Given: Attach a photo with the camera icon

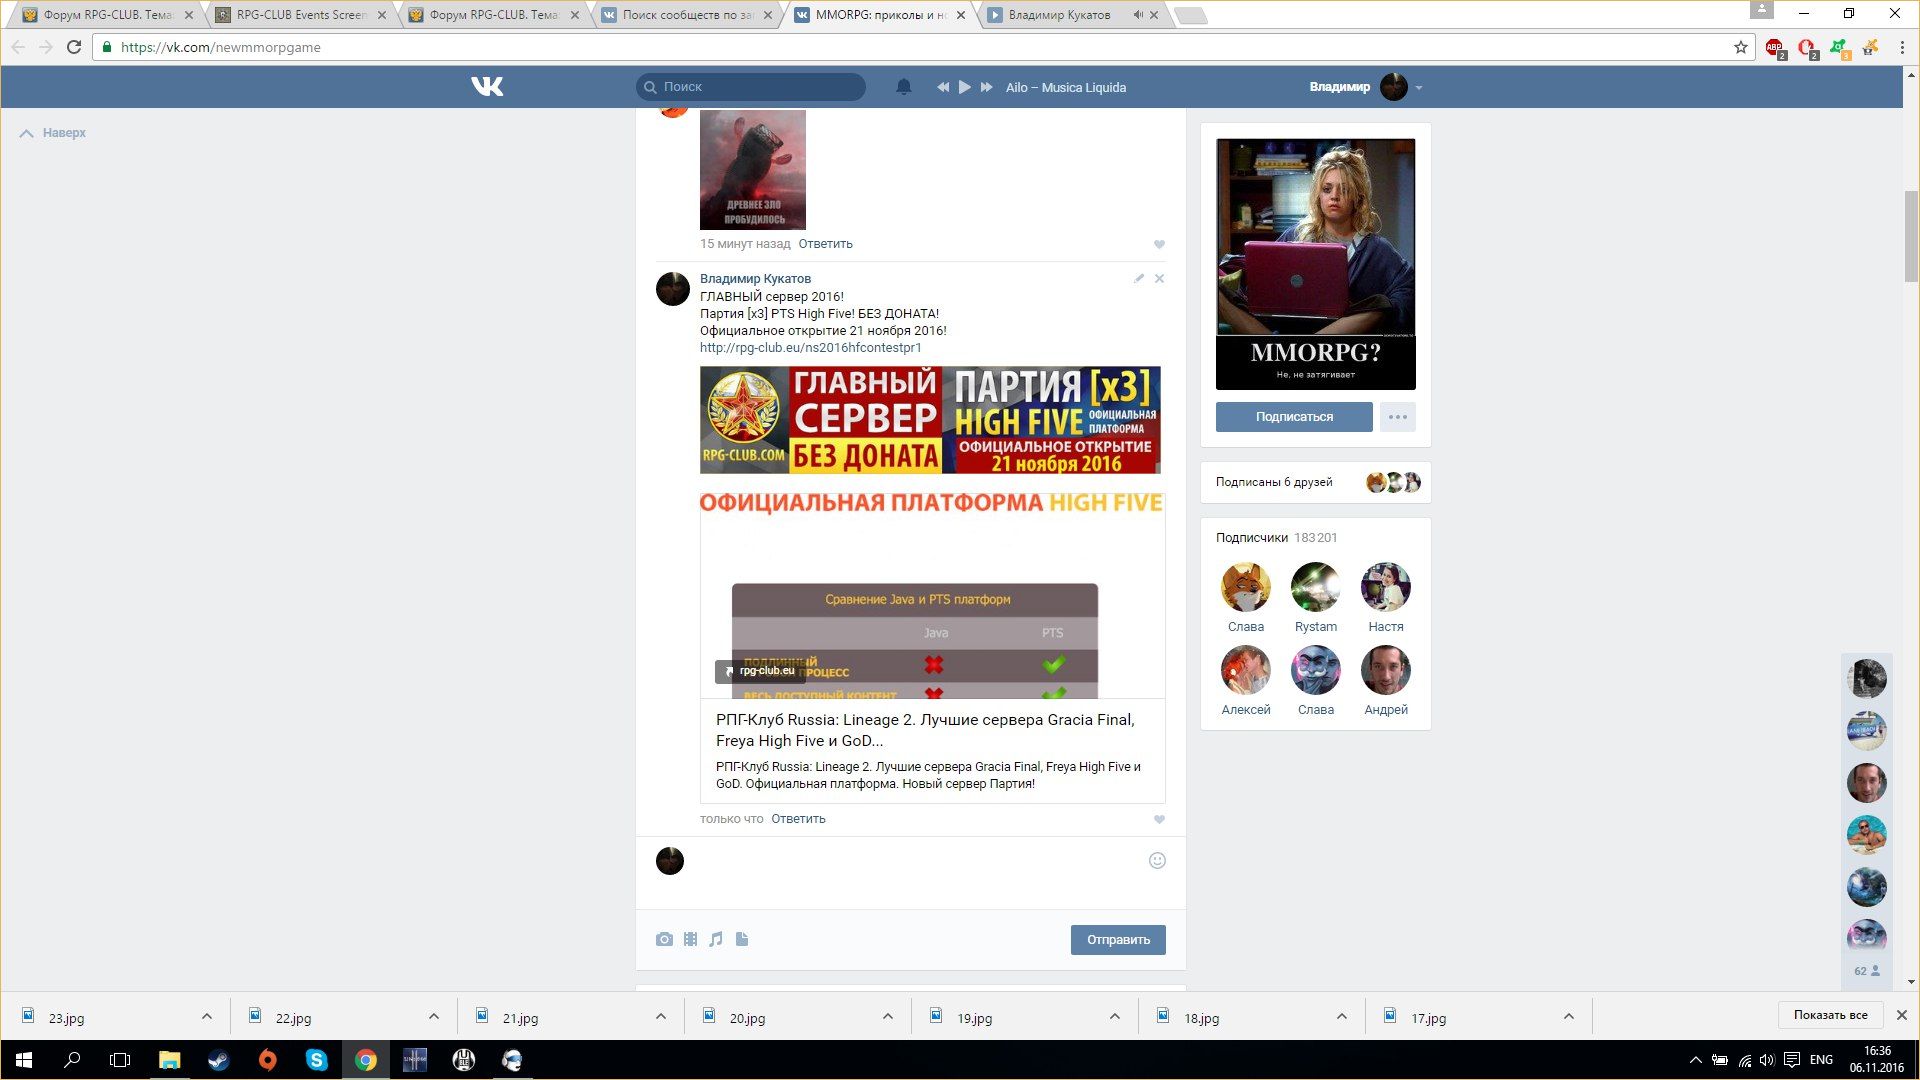Looking at the screenshot, I should [664, 939].
